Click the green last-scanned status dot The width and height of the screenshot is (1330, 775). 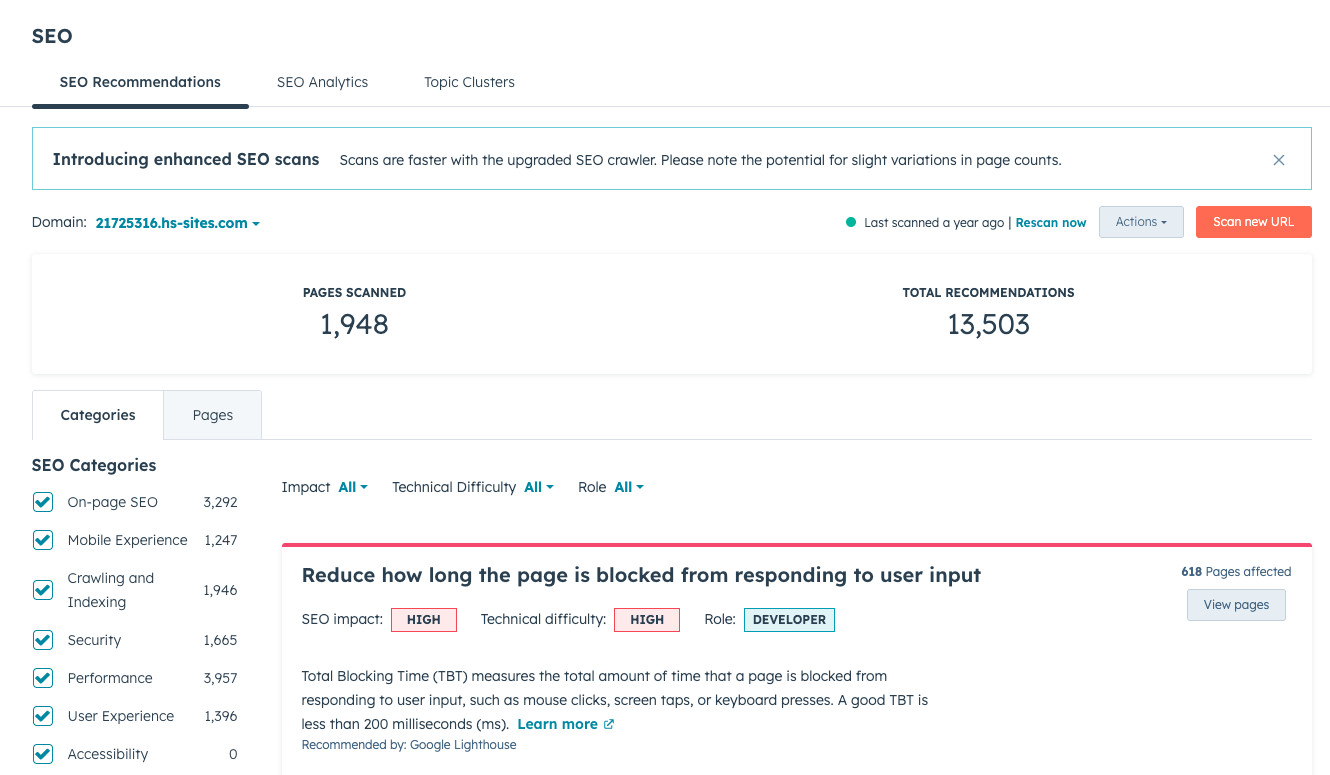coord(851,222)
